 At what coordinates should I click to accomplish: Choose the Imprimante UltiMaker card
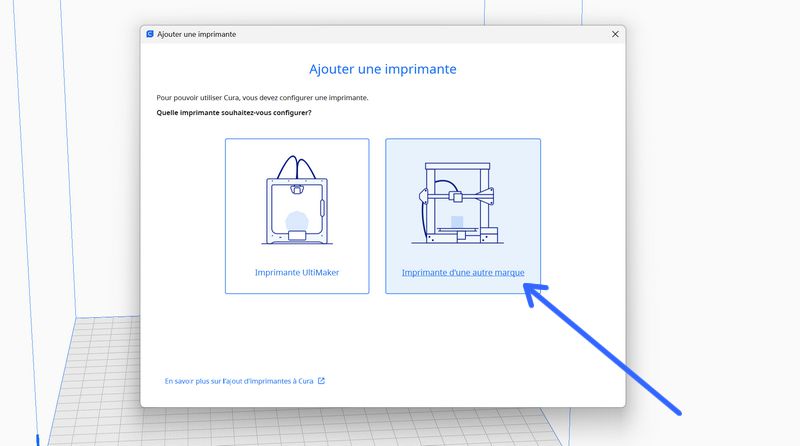(297, 216)
